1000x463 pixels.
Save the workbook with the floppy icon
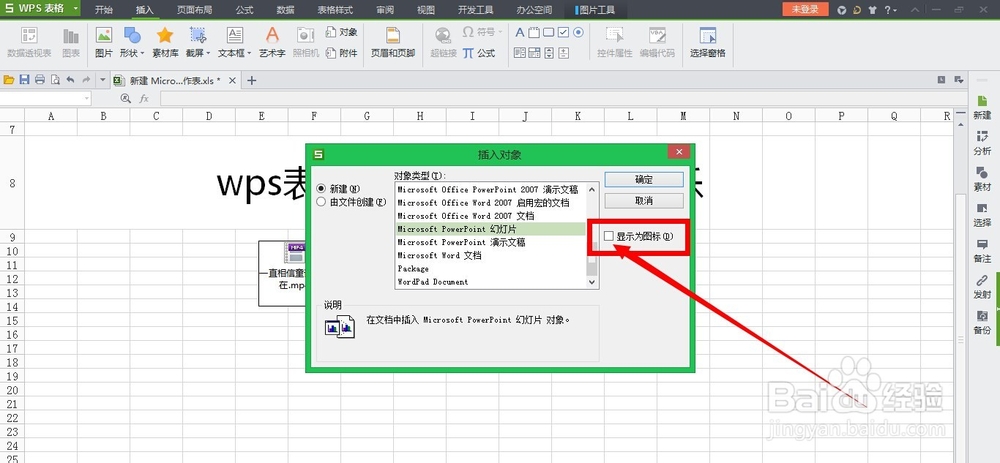pos(24,80)
